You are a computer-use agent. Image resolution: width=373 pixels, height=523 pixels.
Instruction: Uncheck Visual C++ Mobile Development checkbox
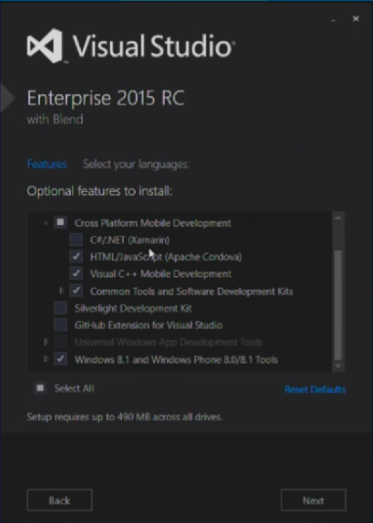[76, 274]
